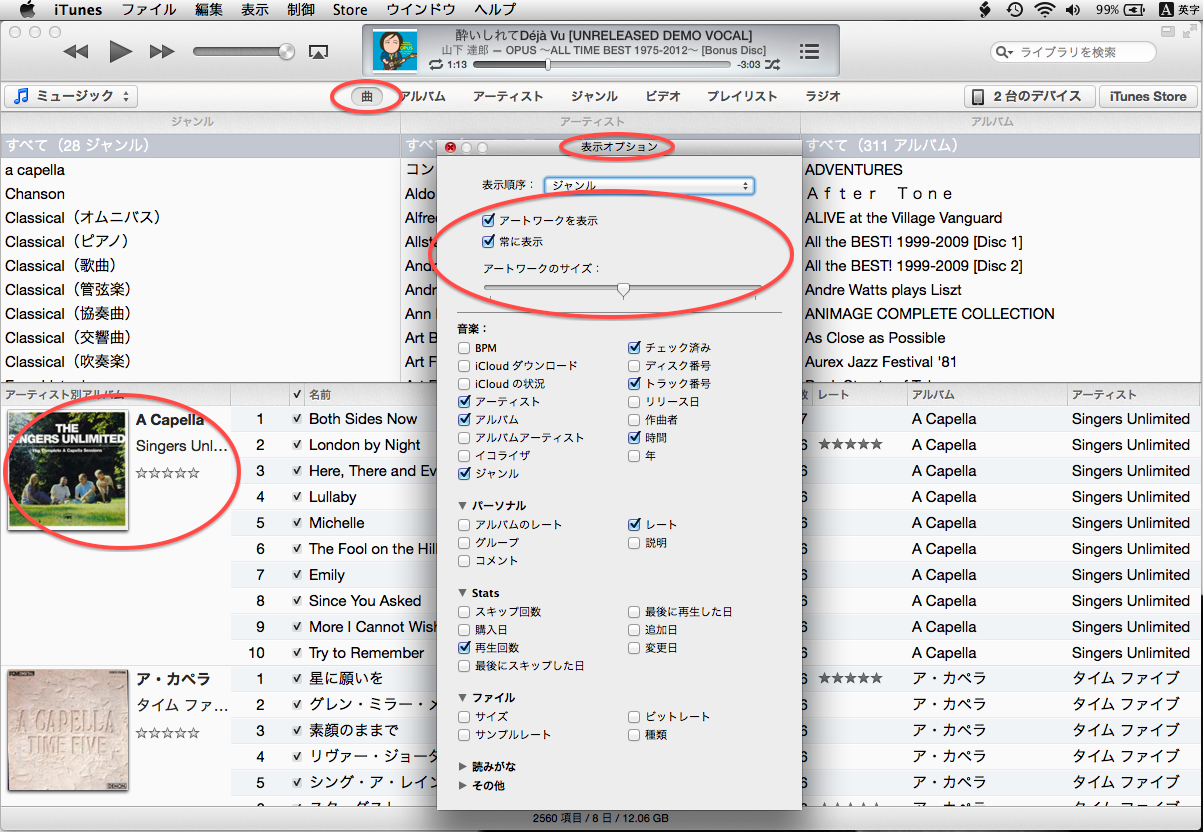Open the Wi-Fi status icon
This screenshot has height=832, width=1203.
click(x=1045, y=10)
